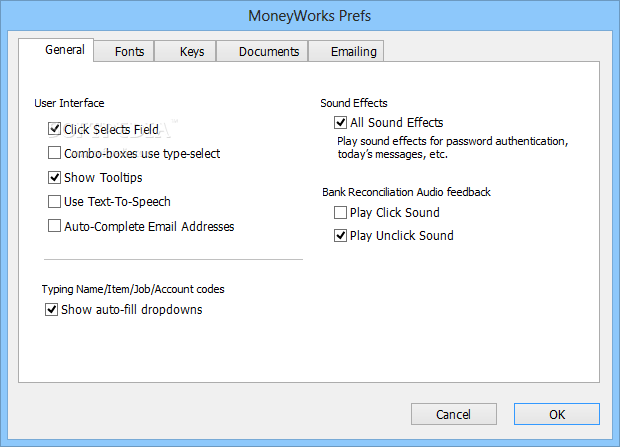620x447 pixels.
Task: Confirm preferences with OK
Action: tap(557, 414)
